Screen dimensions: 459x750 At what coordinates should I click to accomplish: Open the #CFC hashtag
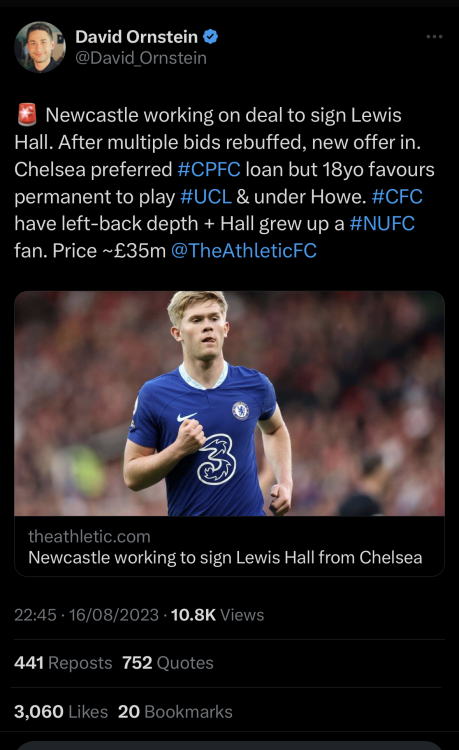397,197
